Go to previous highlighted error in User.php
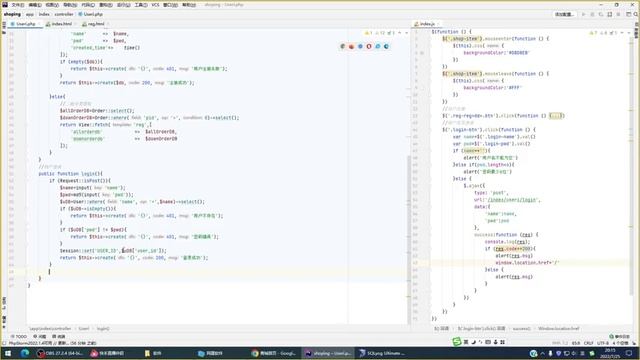The image size is (640, 360). (x=400, y=33)
